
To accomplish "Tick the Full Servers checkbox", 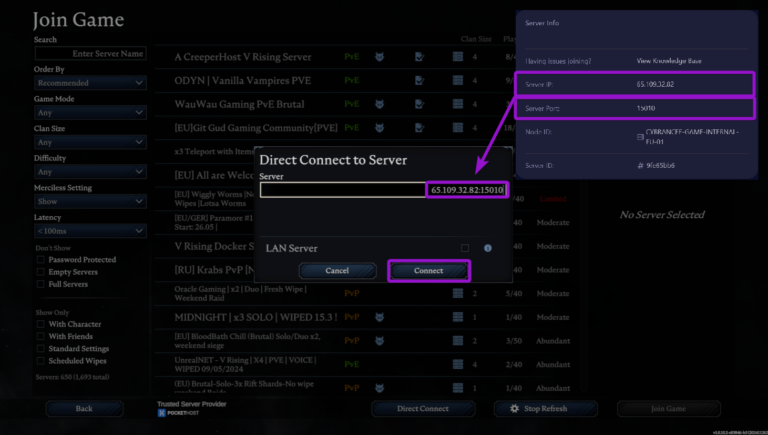I will tap(41, 284).
